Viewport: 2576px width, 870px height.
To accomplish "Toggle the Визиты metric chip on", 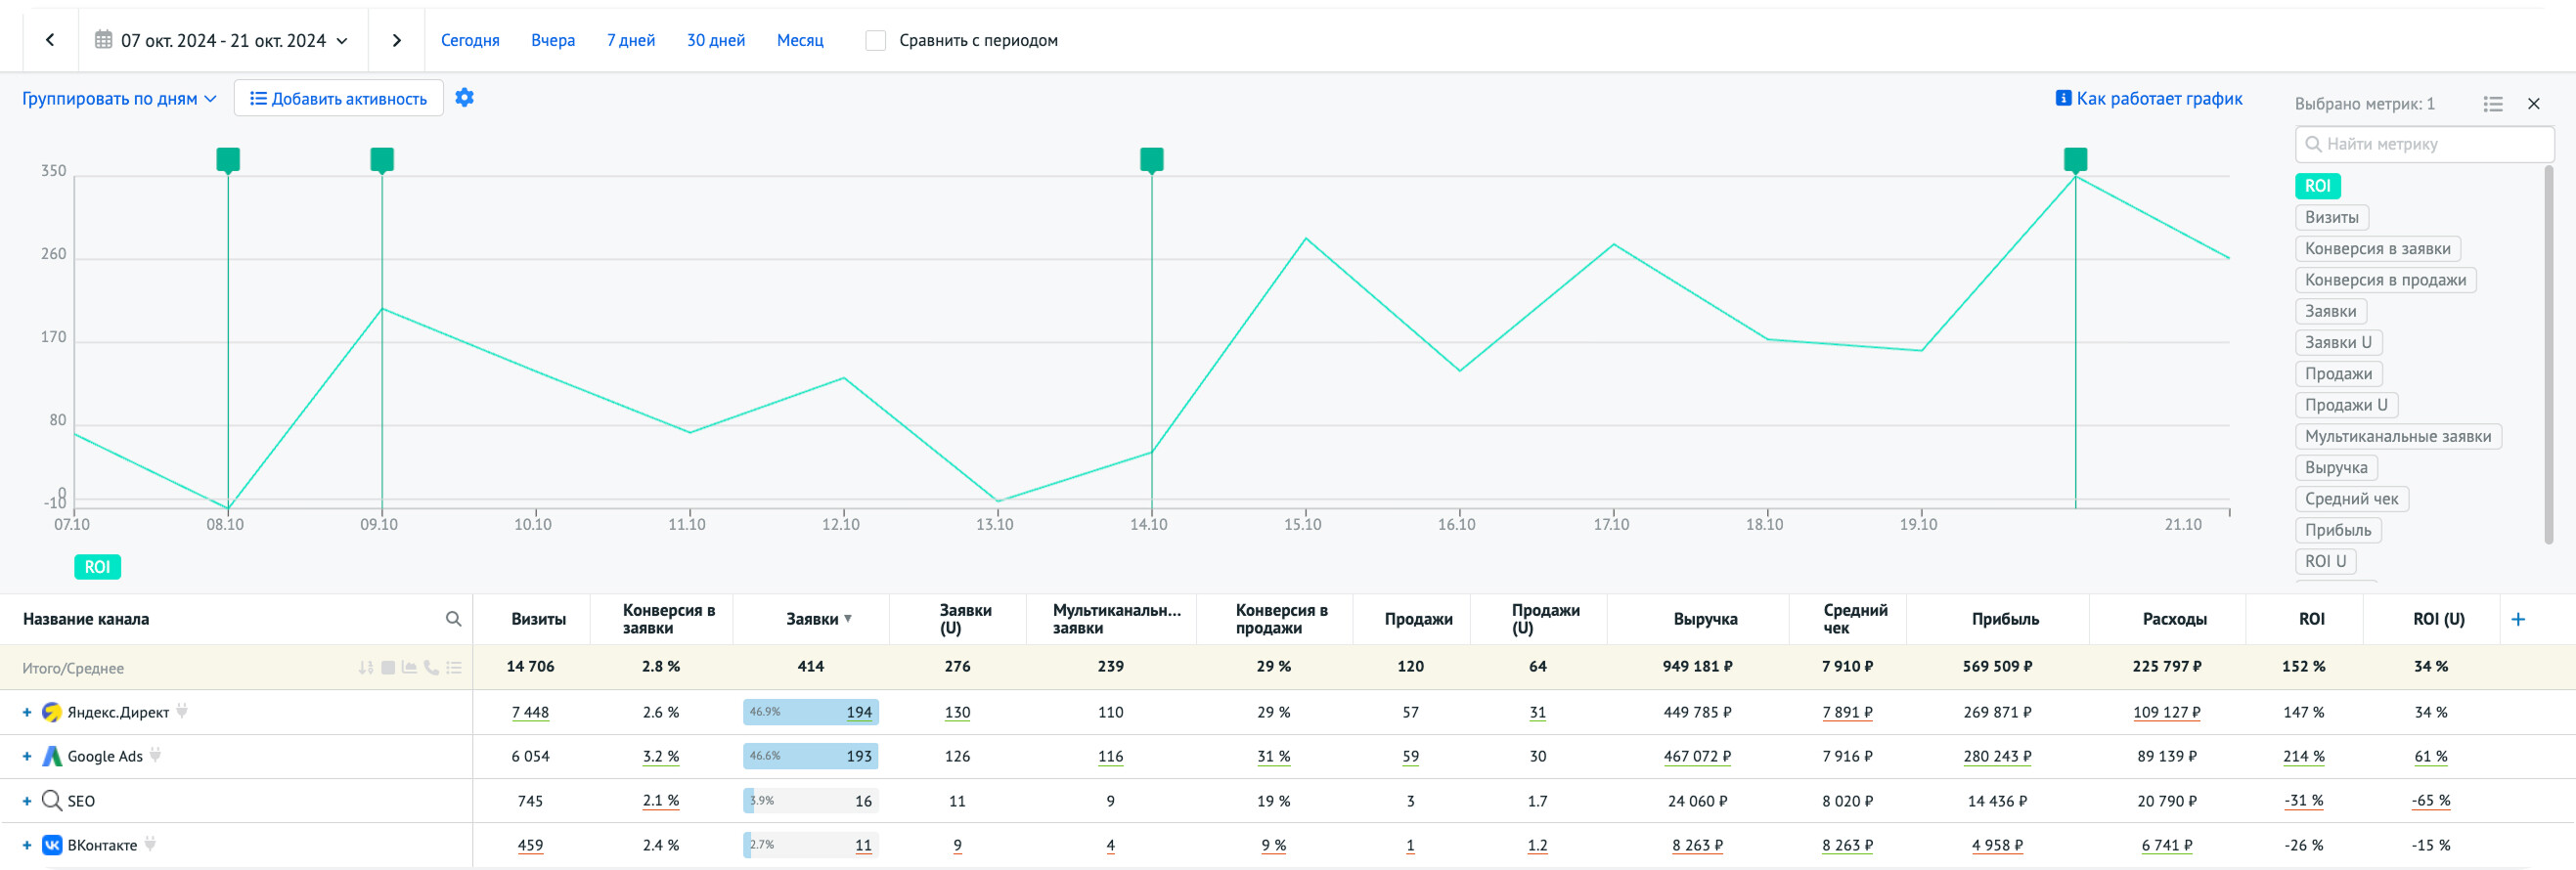I will pyautogui.click(x=2330, y=217).
